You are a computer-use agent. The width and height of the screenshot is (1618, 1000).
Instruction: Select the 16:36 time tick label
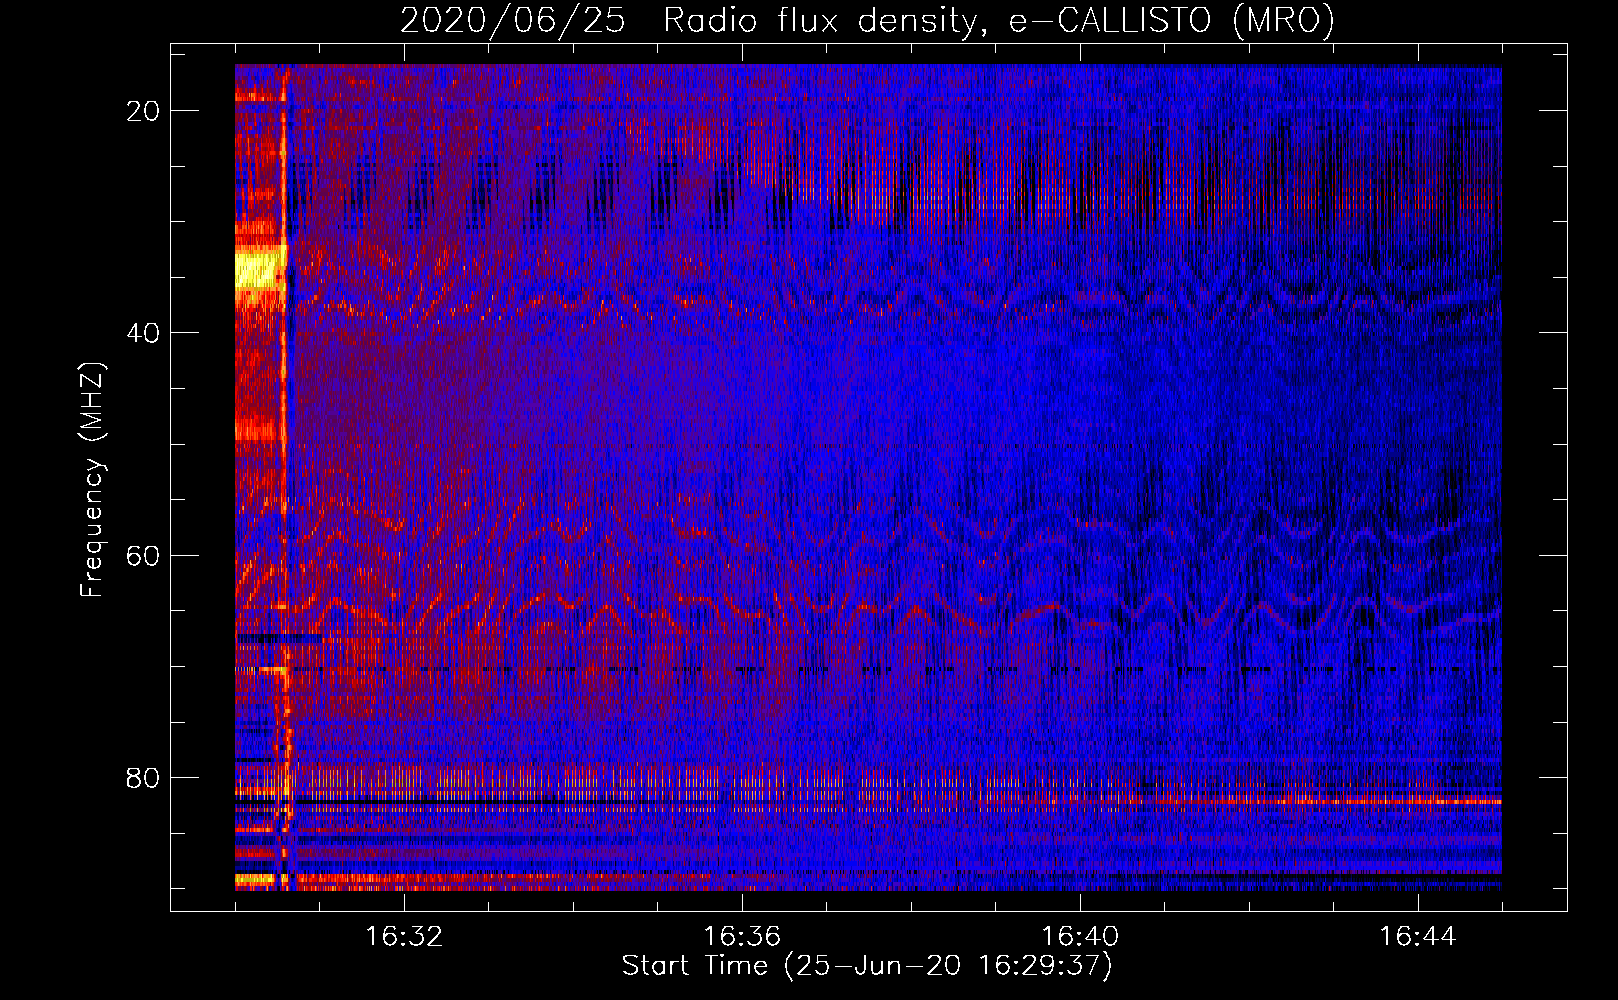(742, 937)
